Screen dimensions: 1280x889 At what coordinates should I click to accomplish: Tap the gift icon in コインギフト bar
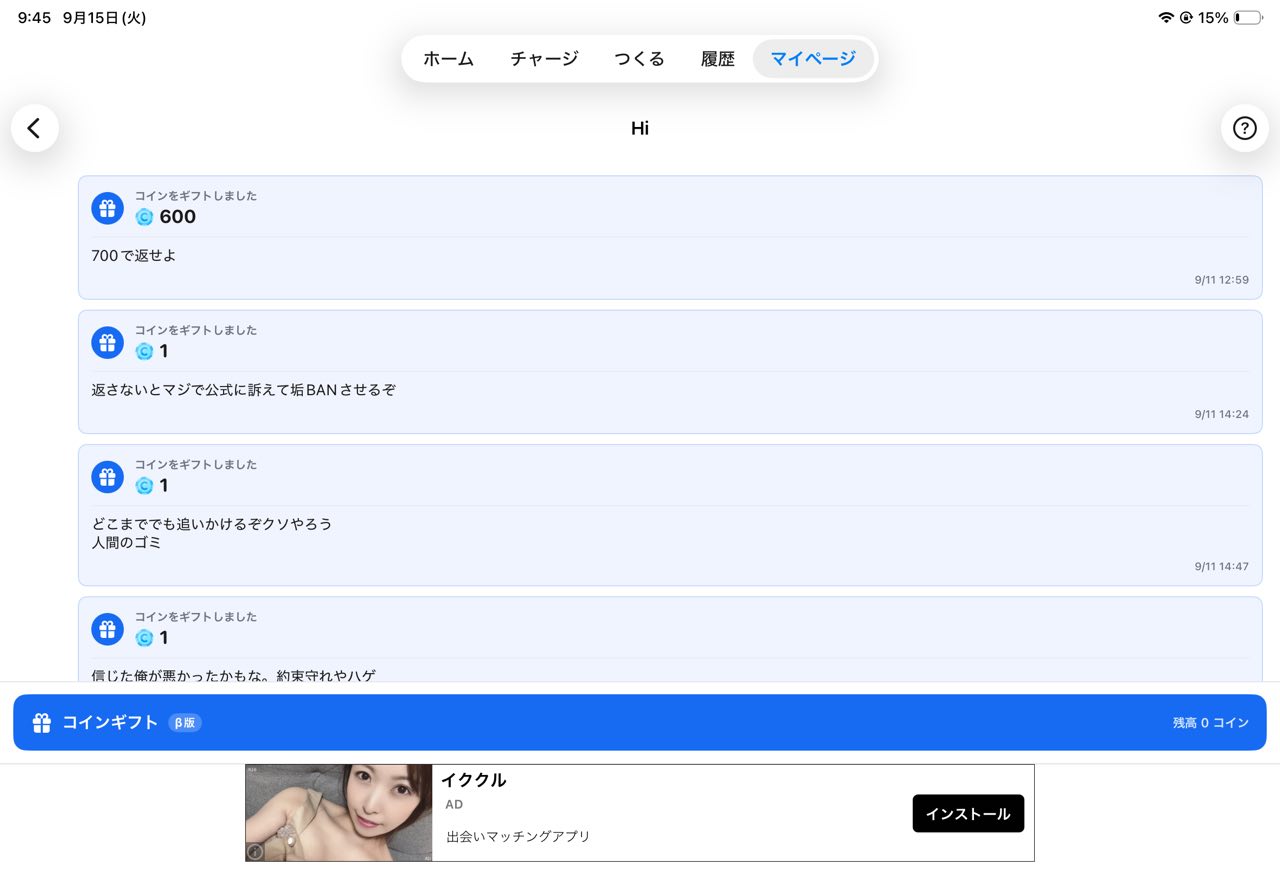click(x=42, y=722)
